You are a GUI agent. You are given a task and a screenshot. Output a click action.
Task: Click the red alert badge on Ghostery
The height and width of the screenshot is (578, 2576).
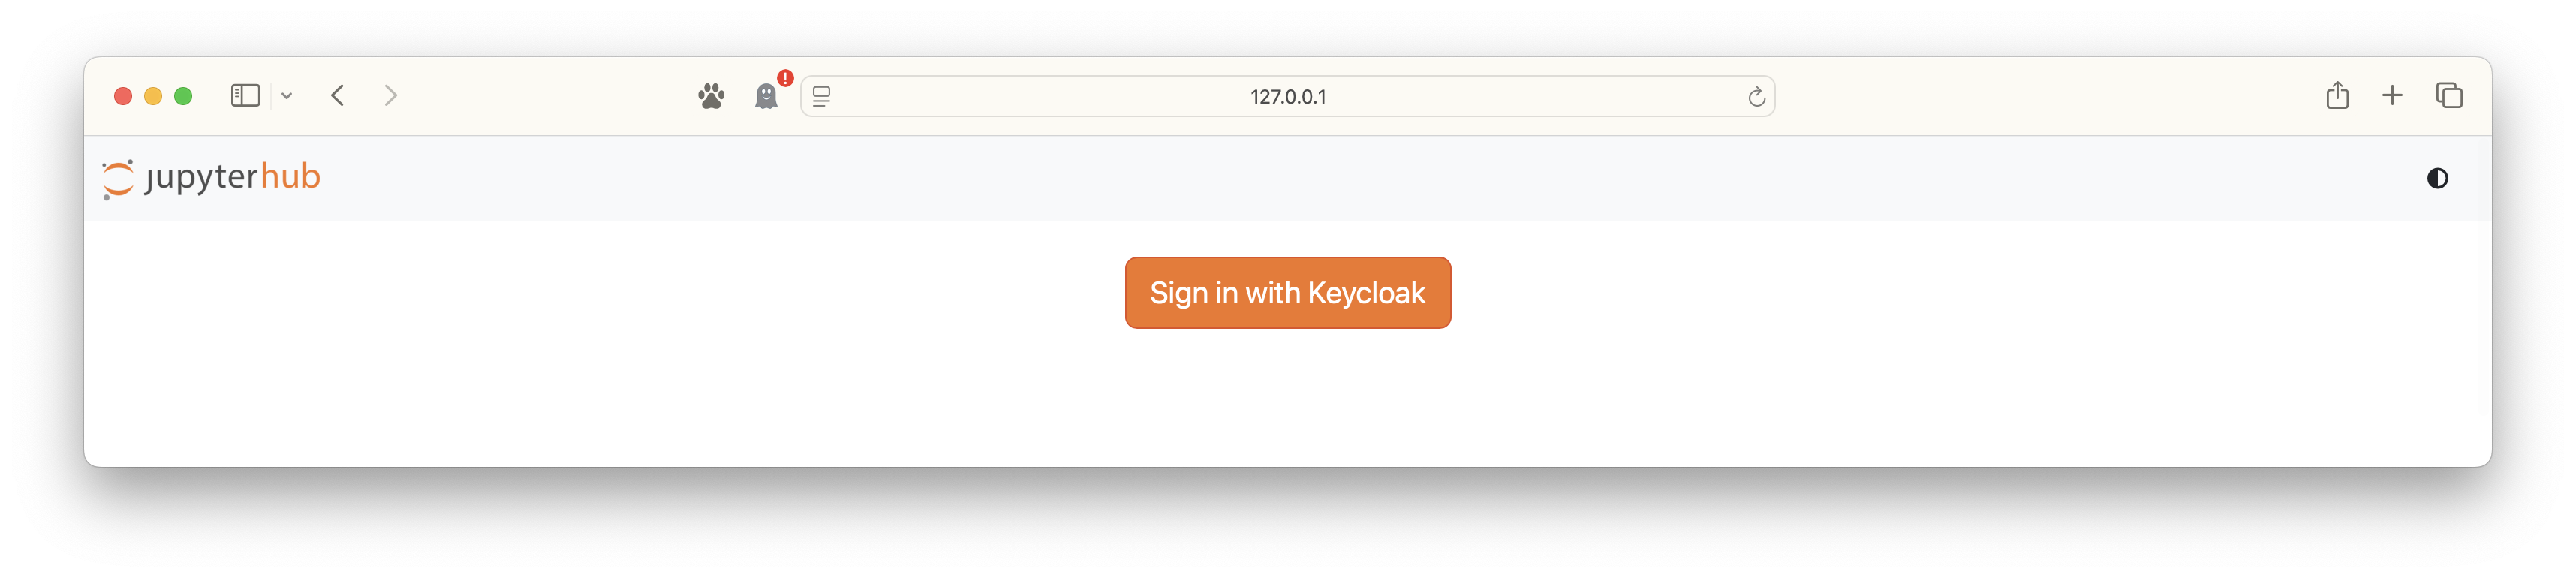(785, 78)
